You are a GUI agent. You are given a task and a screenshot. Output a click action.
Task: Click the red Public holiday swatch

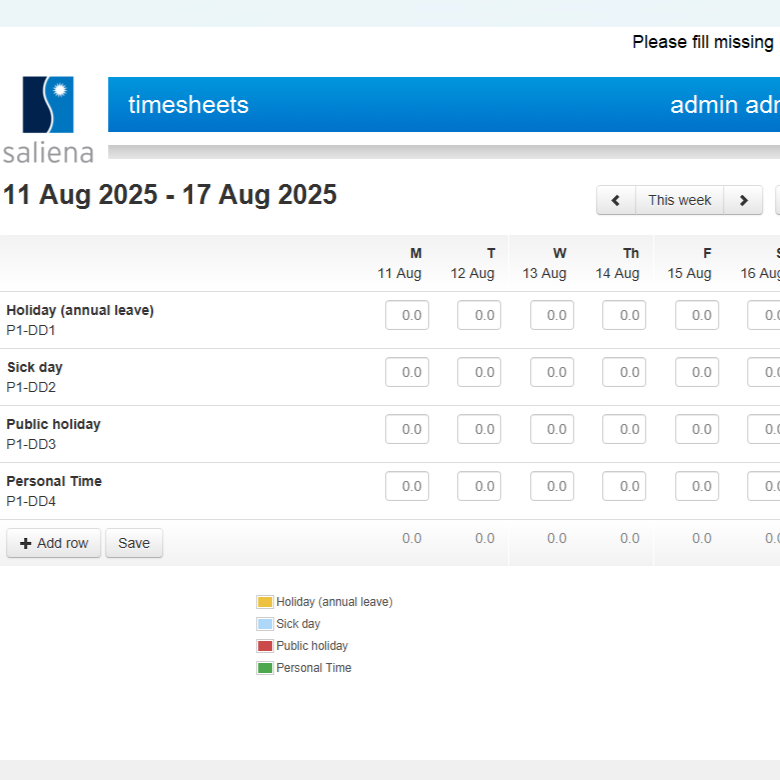(x=265, y=646)
